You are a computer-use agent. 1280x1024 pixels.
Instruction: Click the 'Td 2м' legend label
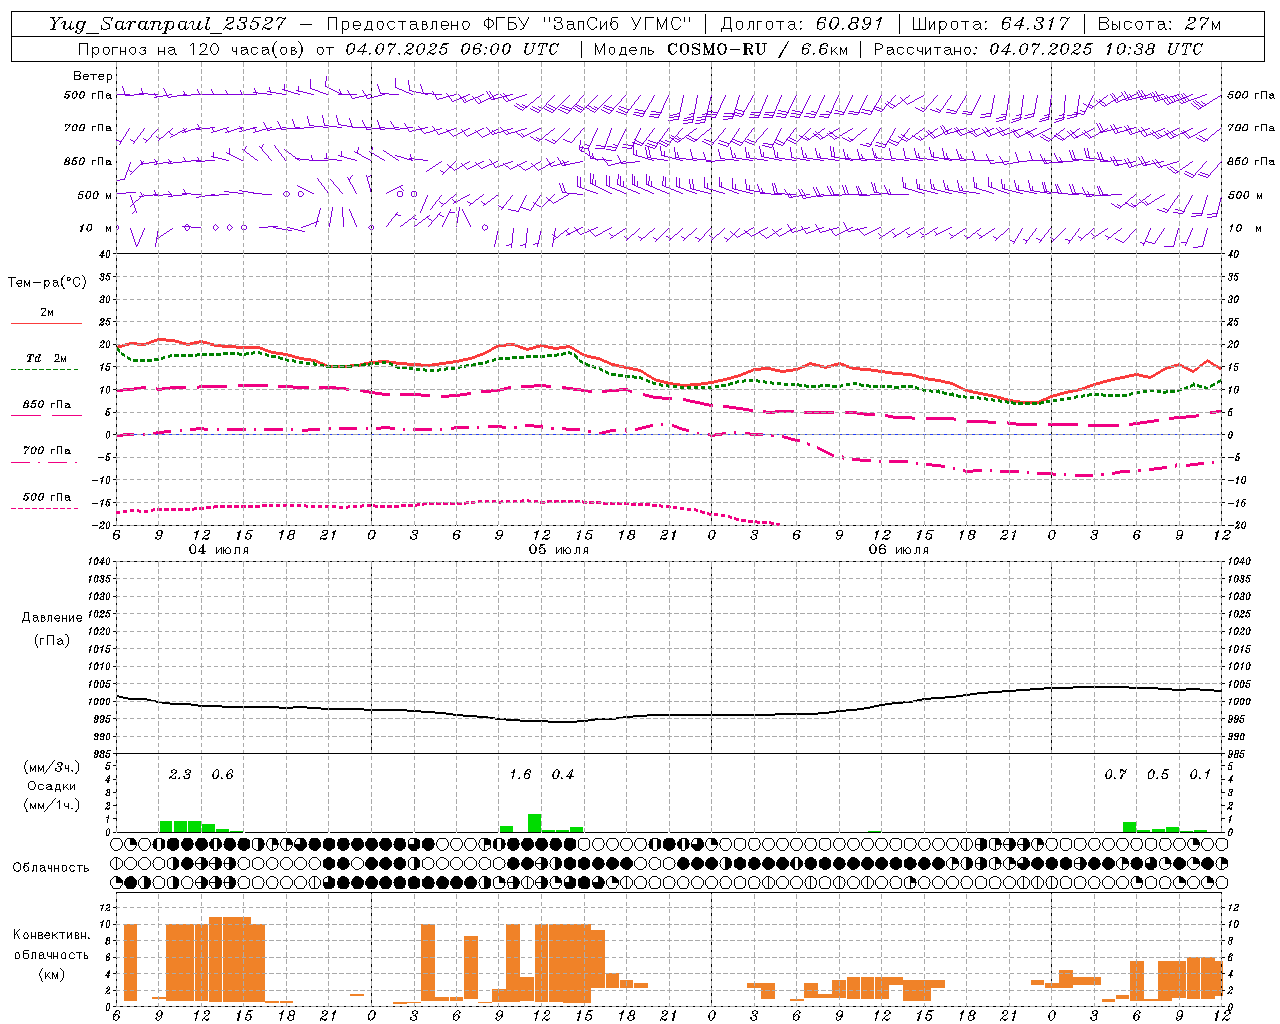coord(47,358)
